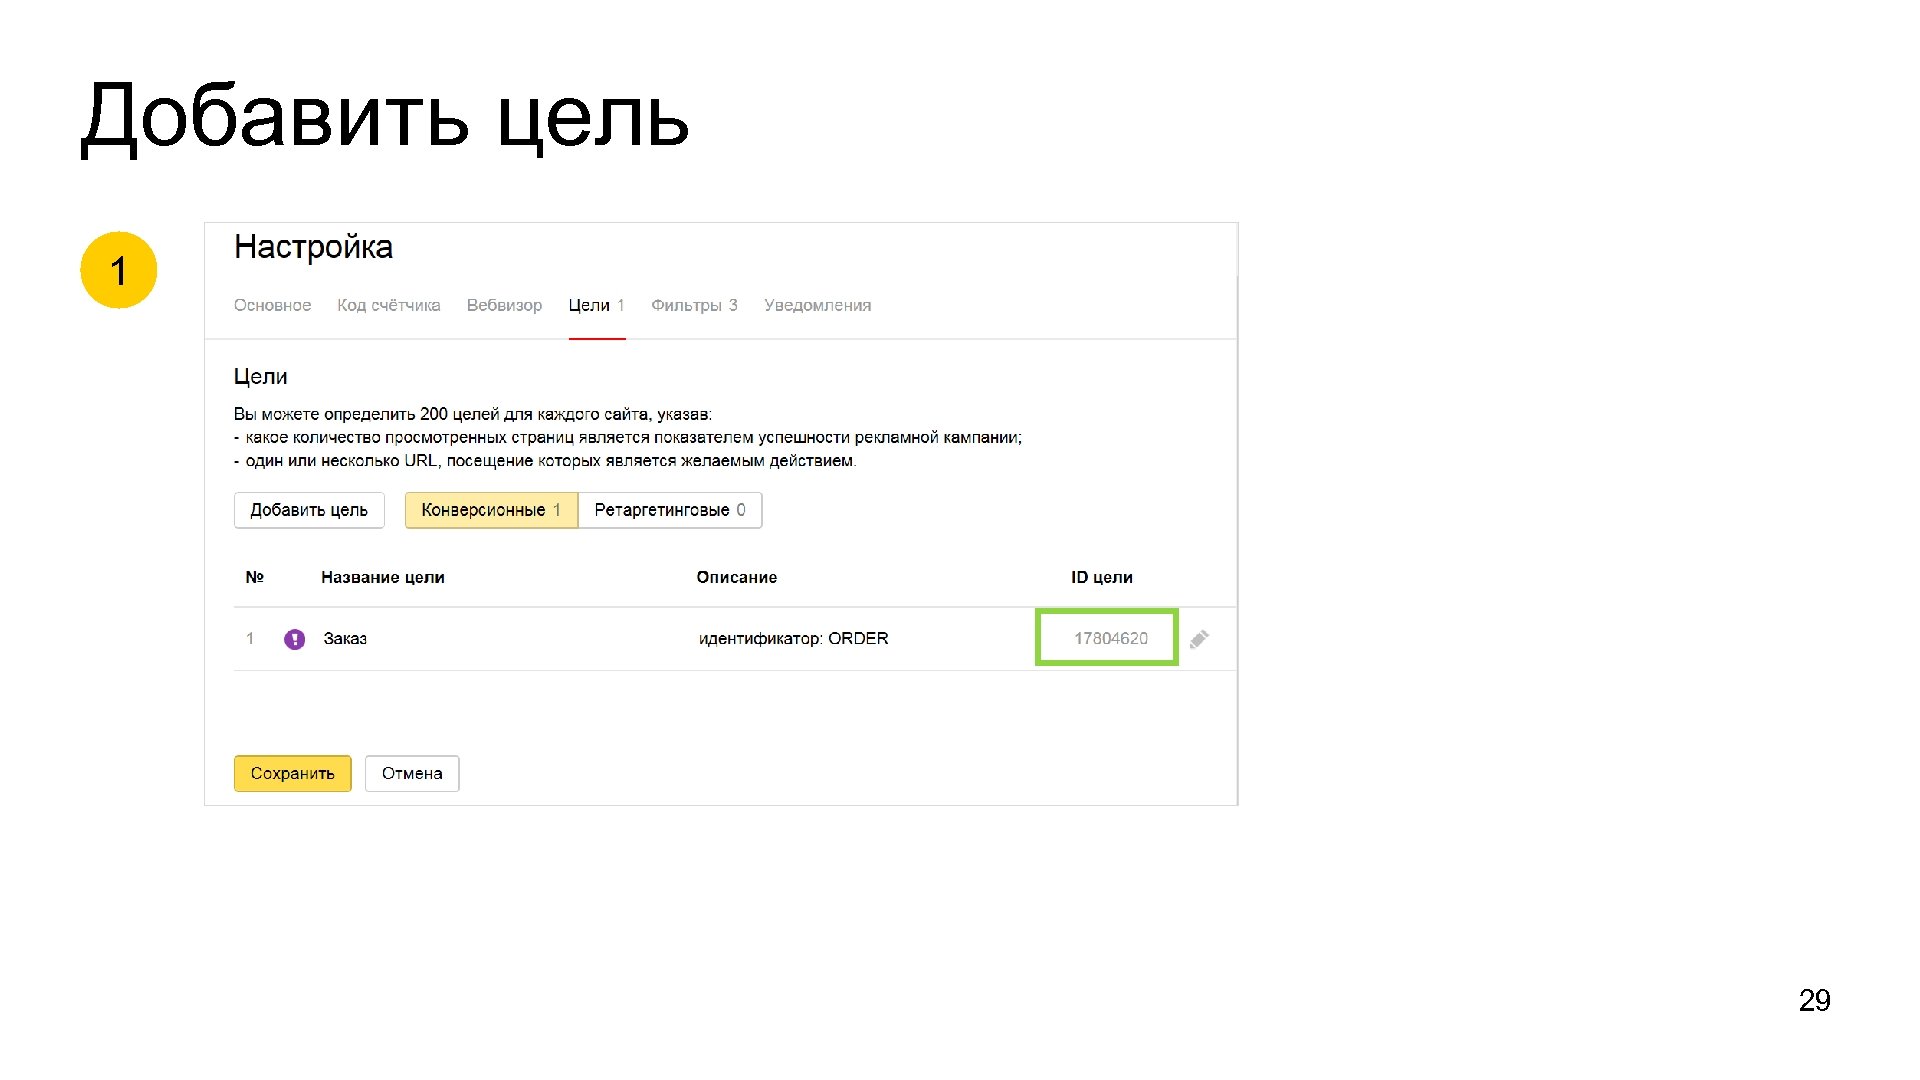Switch to Код счётчика tab
The width and height of the screenshot is (1920, 1080).
(388, 305)
